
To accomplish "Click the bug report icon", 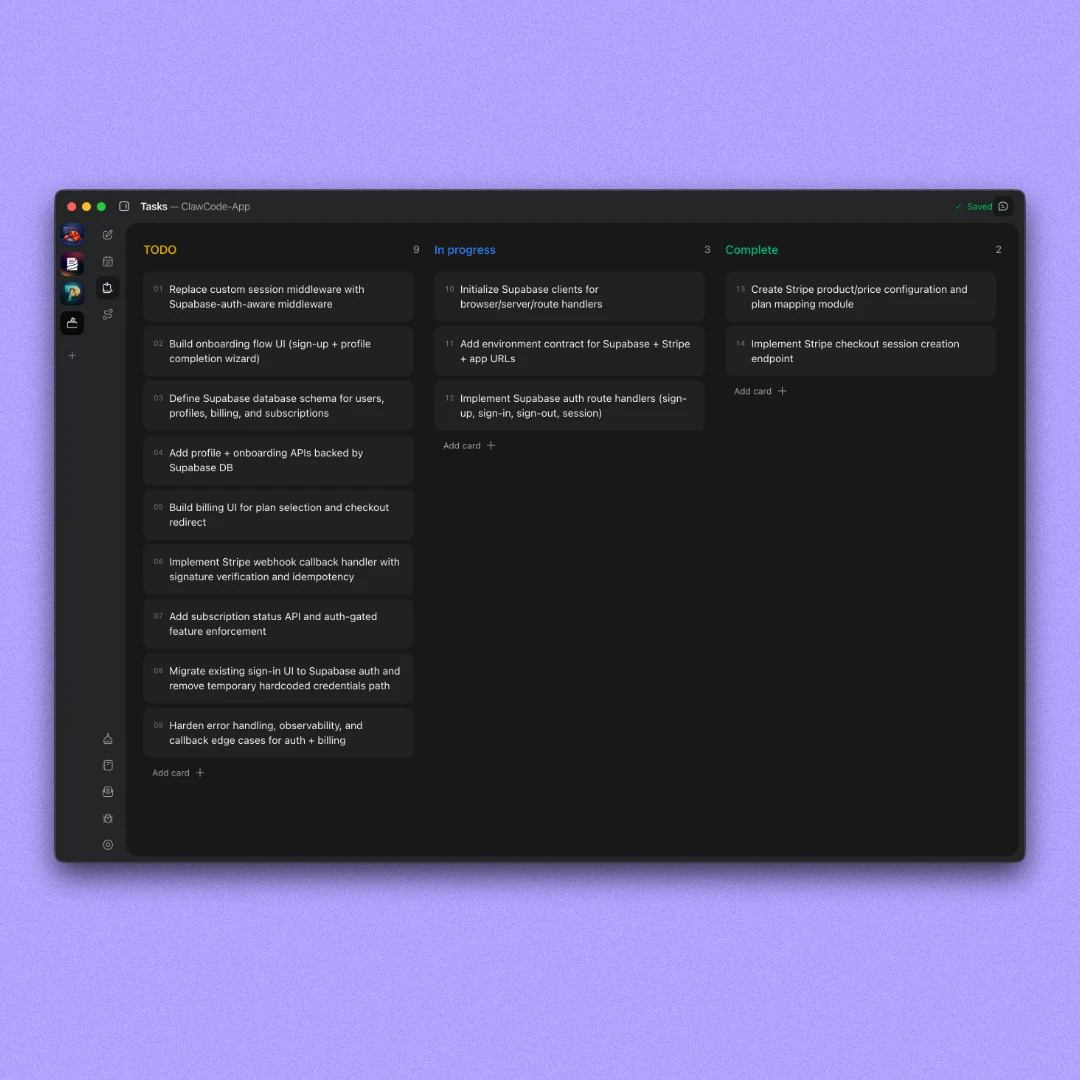I will tap(108, 818).
